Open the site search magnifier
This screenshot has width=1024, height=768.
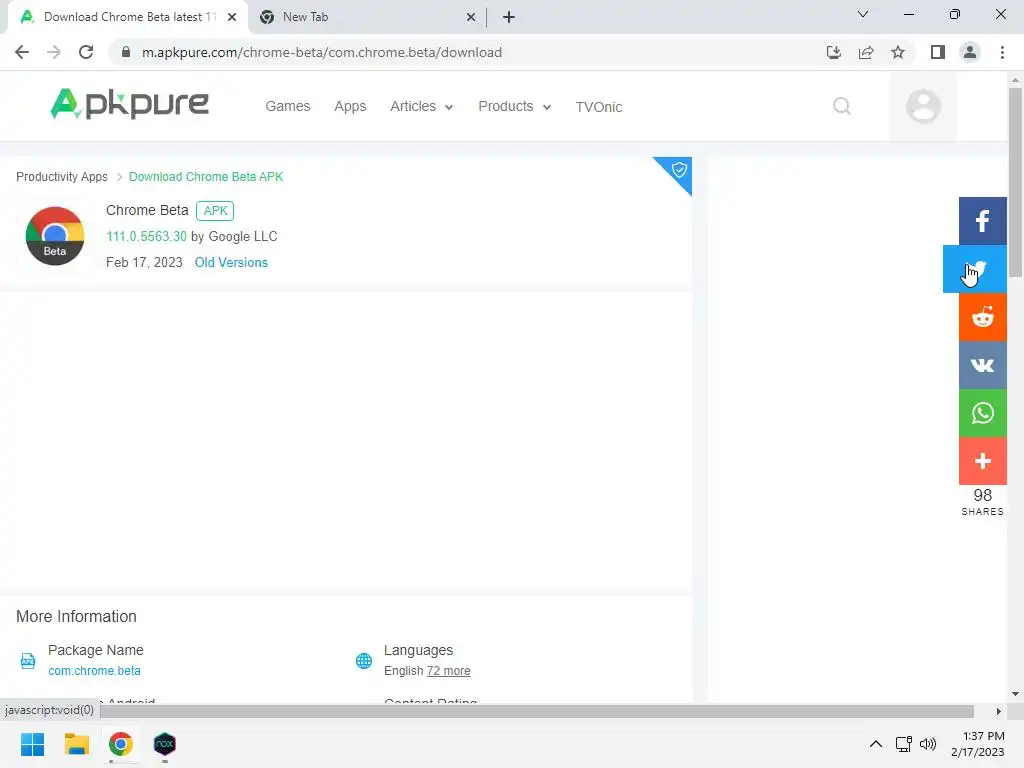[x=842, y=106]
